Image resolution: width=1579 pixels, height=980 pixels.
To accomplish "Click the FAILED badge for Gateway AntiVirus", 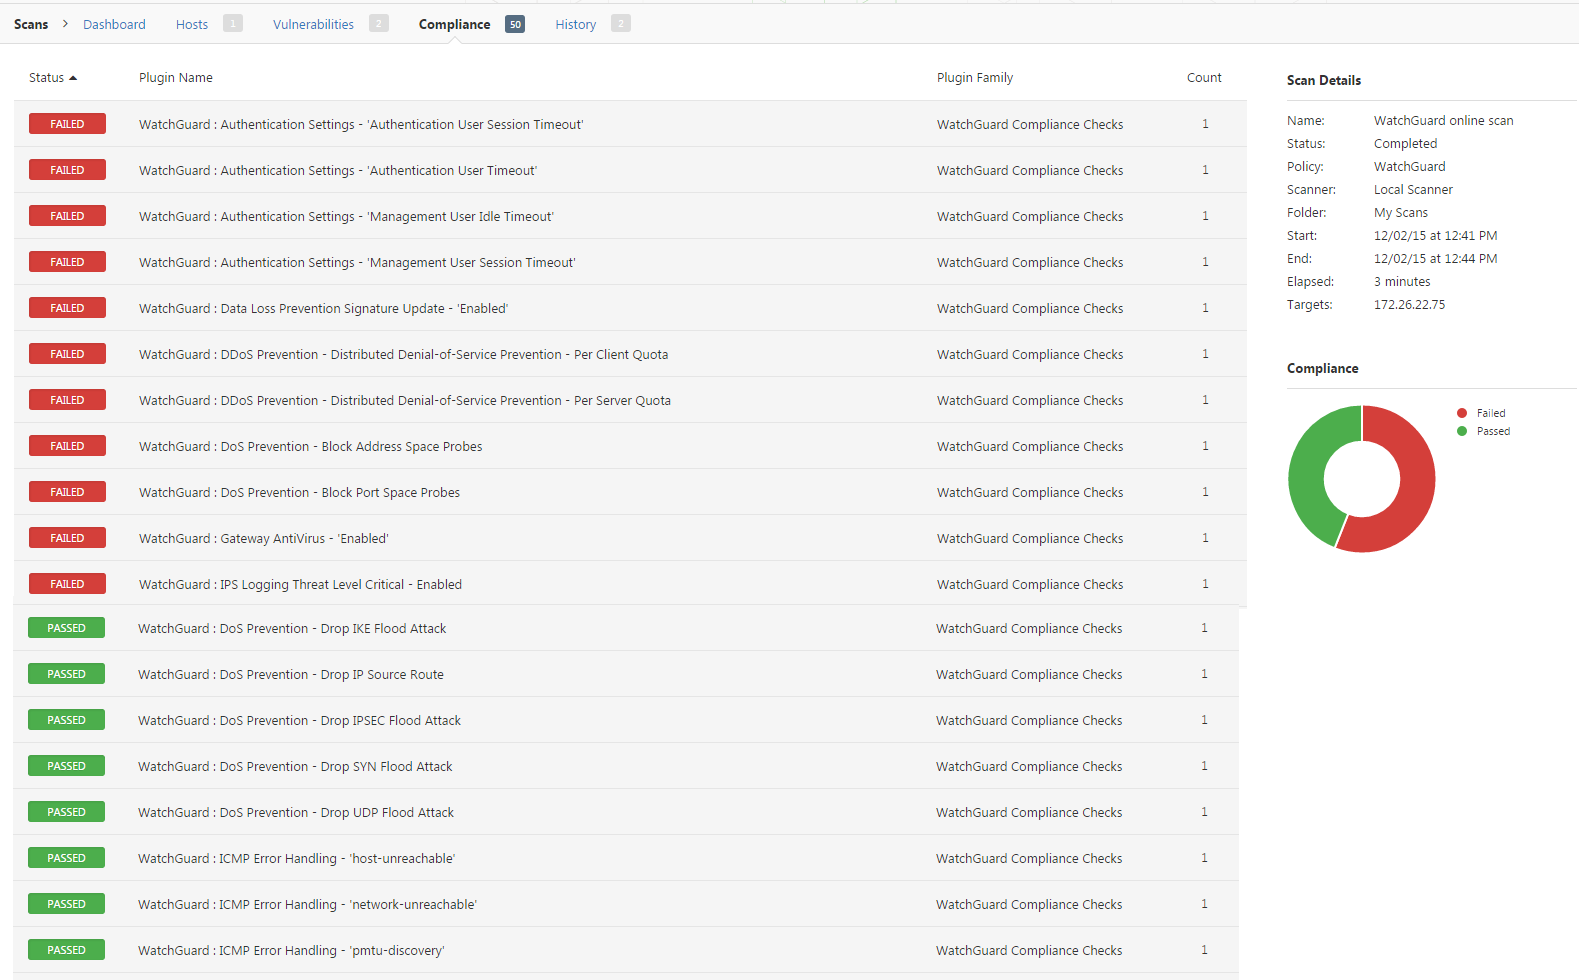I will pos(67,538).
